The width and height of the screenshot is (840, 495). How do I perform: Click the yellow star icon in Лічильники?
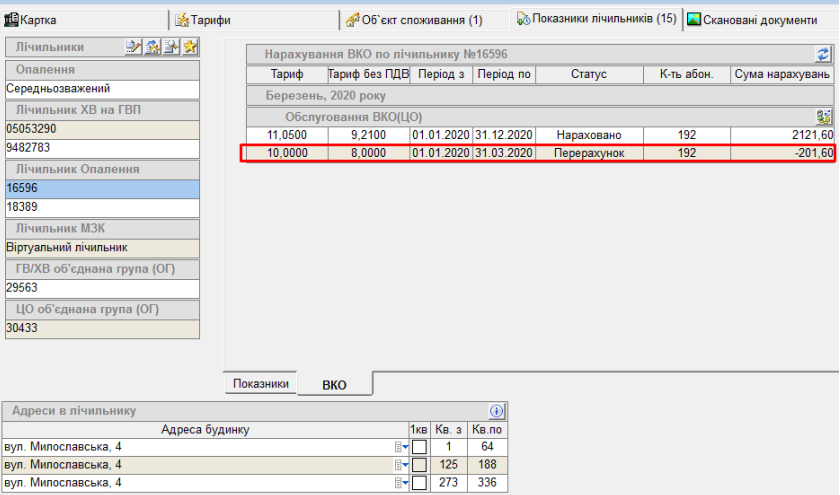point(189,47)
